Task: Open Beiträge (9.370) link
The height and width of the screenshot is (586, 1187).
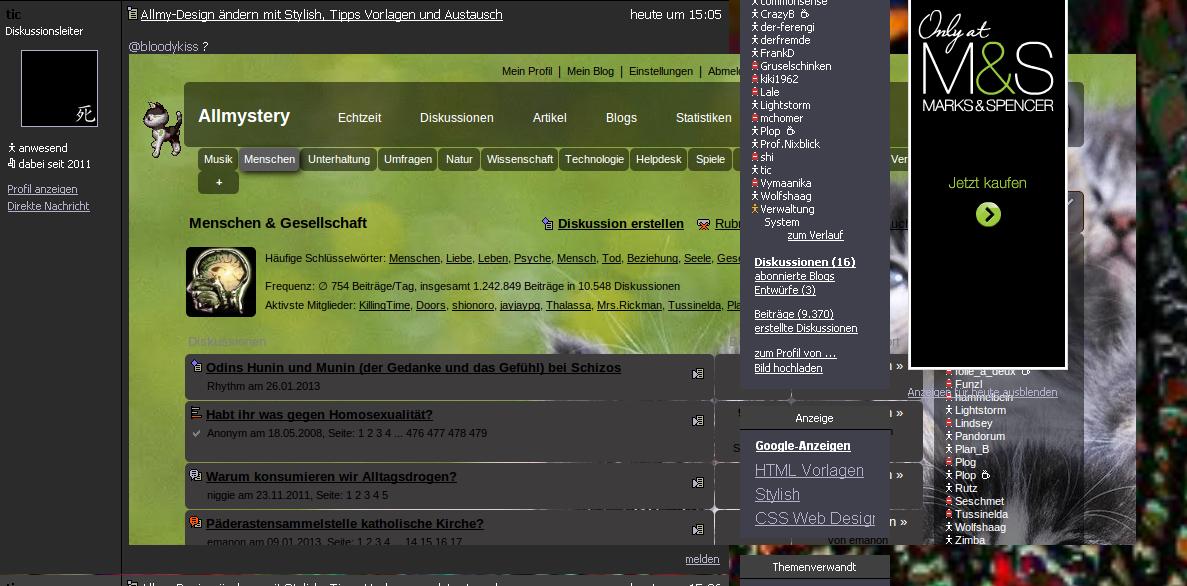Action: click(794, 314)
